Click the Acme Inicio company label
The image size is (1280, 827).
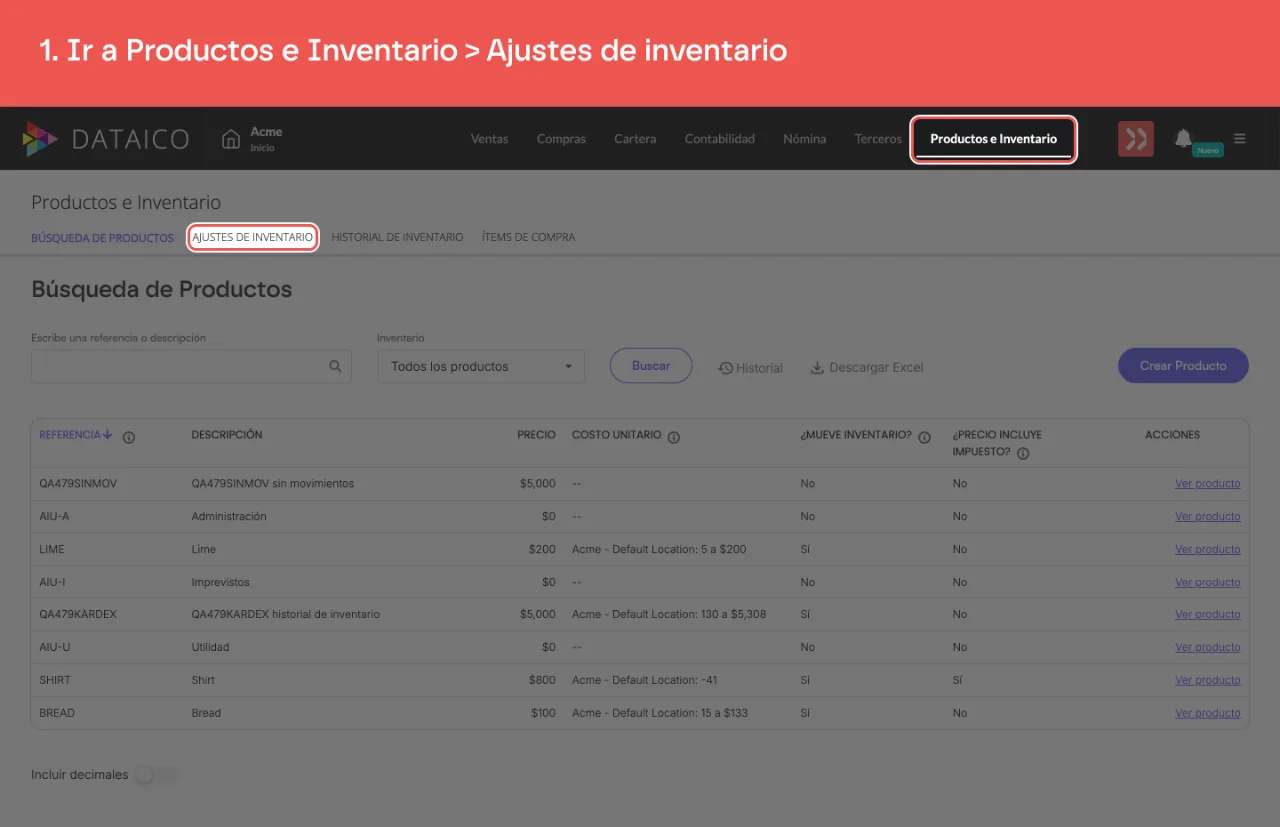[266, 139]
